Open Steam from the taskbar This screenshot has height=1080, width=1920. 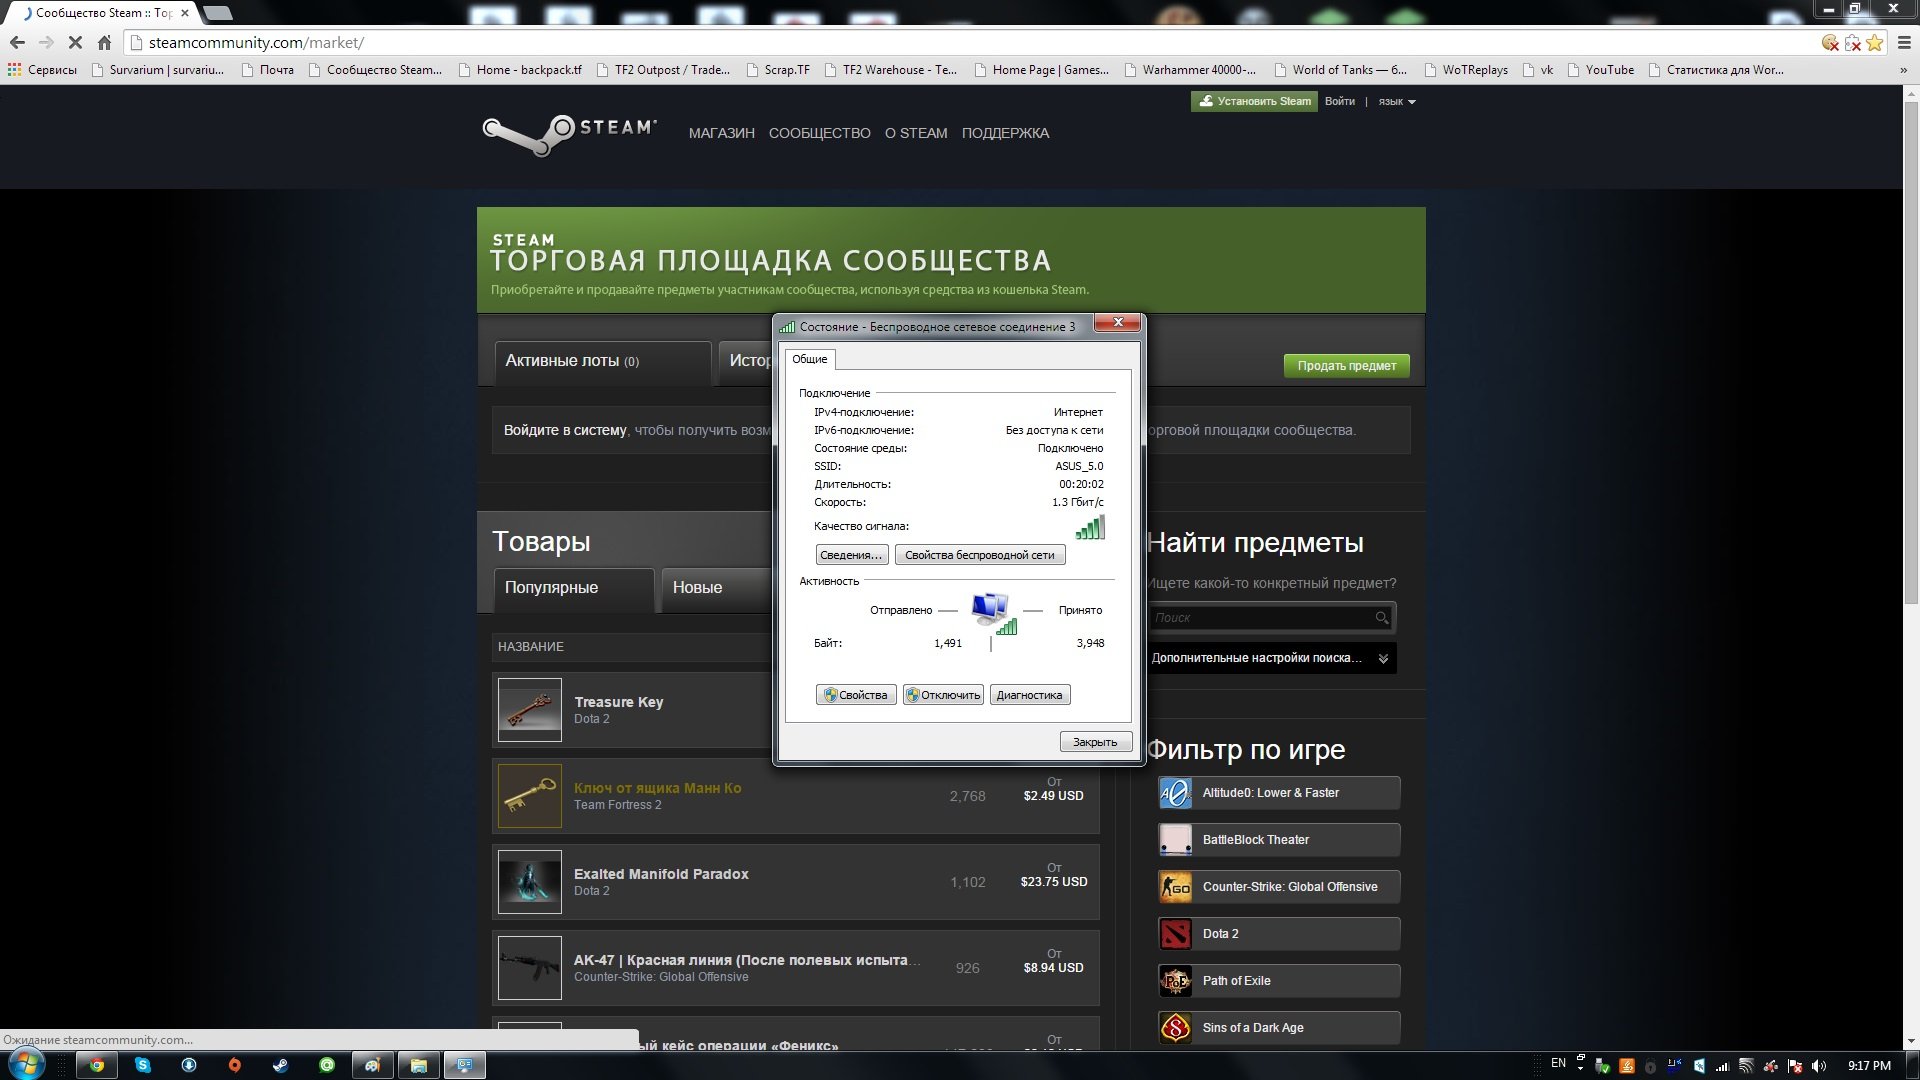pyautogui.click(x=280, y=1065)
